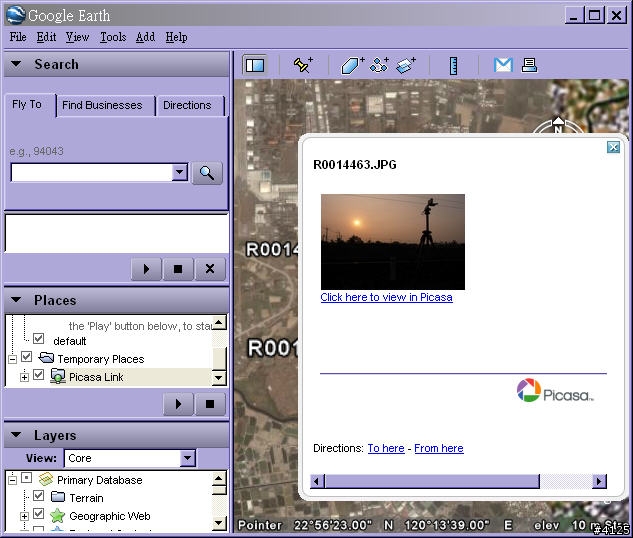The width and height of the screenshot is (633, 538).
Task: Open the File menu
Action: pyautogui.click(x=18, y=37)
